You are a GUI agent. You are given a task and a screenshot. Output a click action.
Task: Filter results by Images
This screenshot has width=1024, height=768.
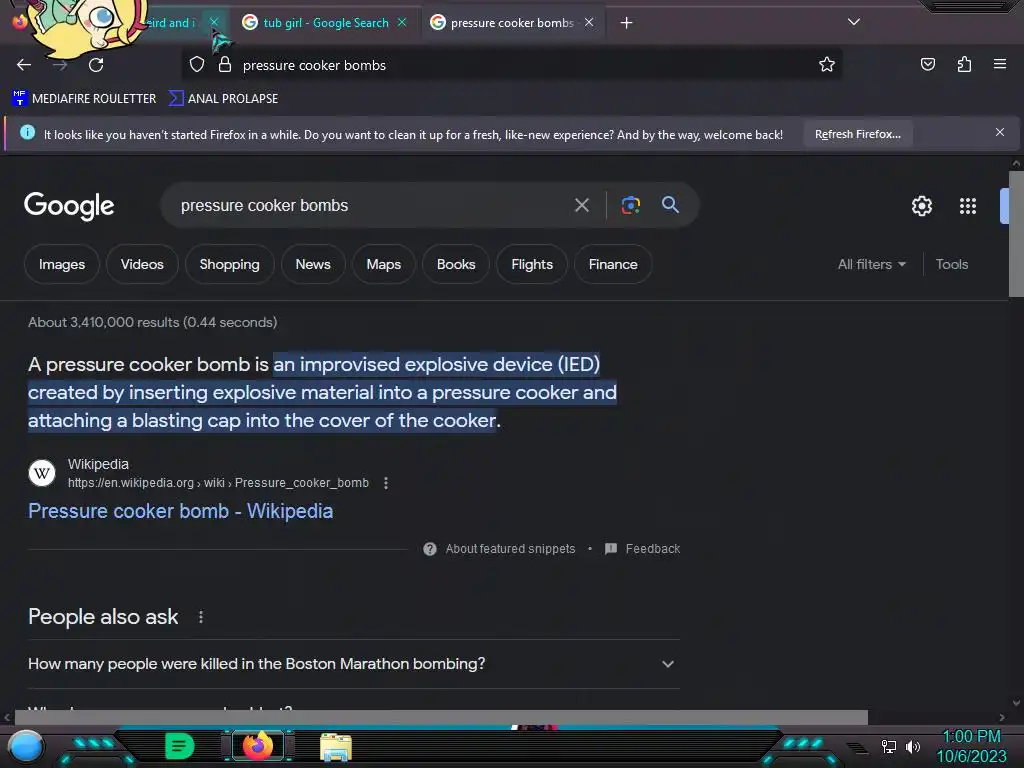pos(62,264)
